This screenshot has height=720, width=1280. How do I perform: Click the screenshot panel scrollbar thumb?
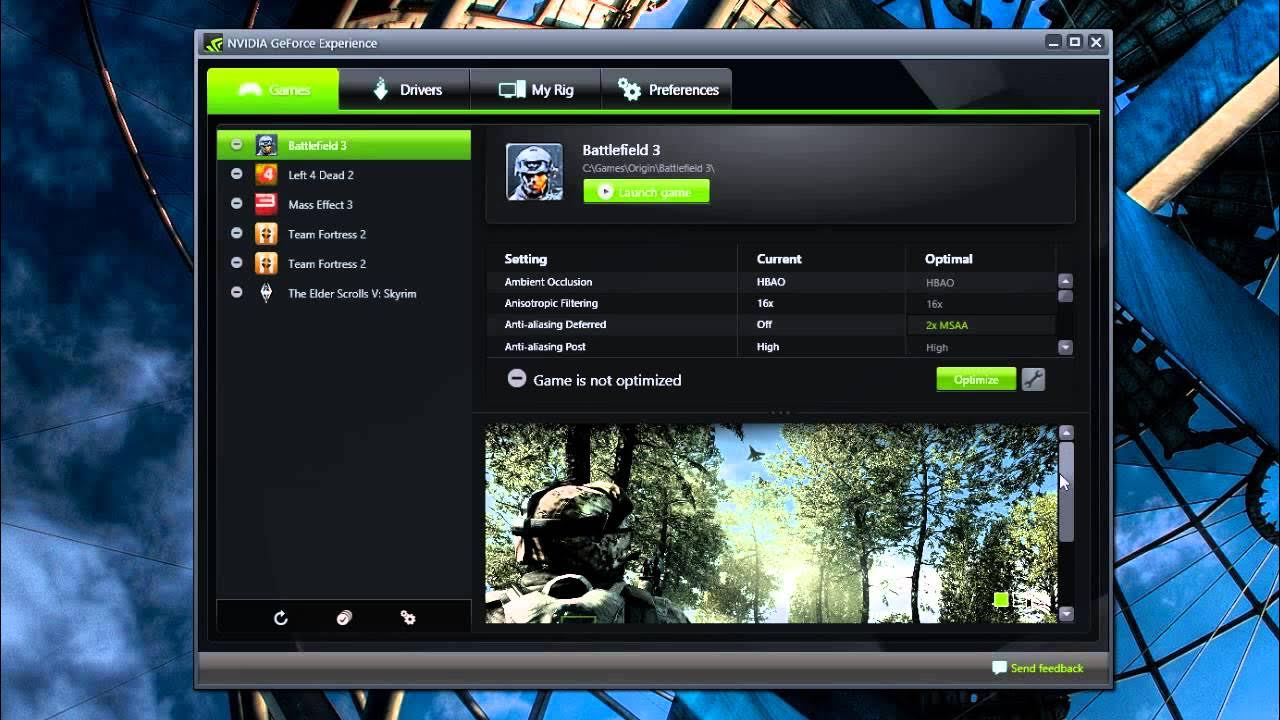(x=1066, y=491)
